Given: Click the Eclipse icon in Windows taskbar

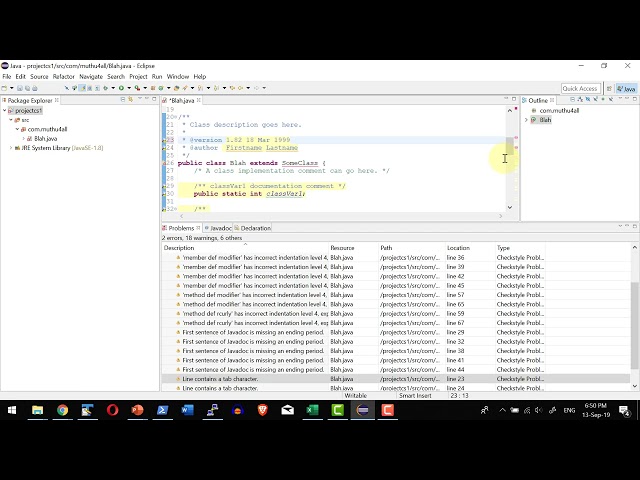Looking at the screenshot, I should (362, 410).
